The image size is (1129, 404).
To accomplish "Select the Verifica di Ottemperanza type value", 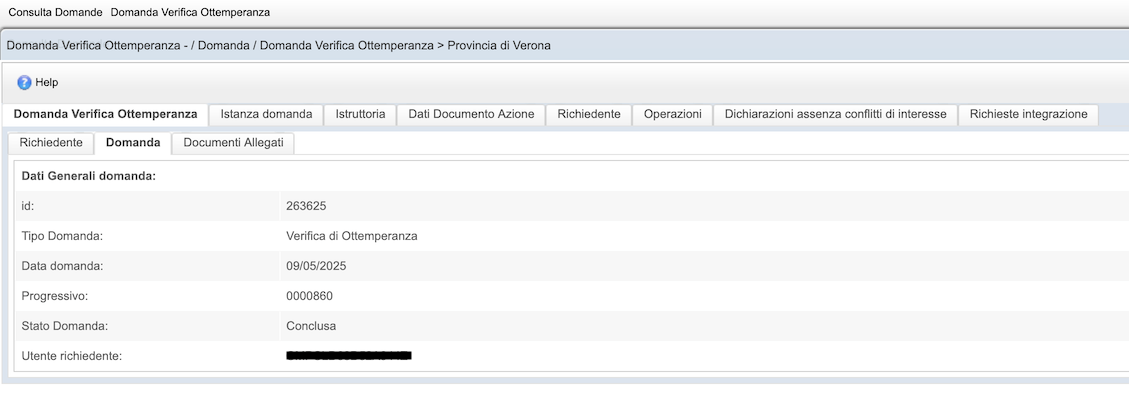I will pyautogui.click(x=351, y=236).
